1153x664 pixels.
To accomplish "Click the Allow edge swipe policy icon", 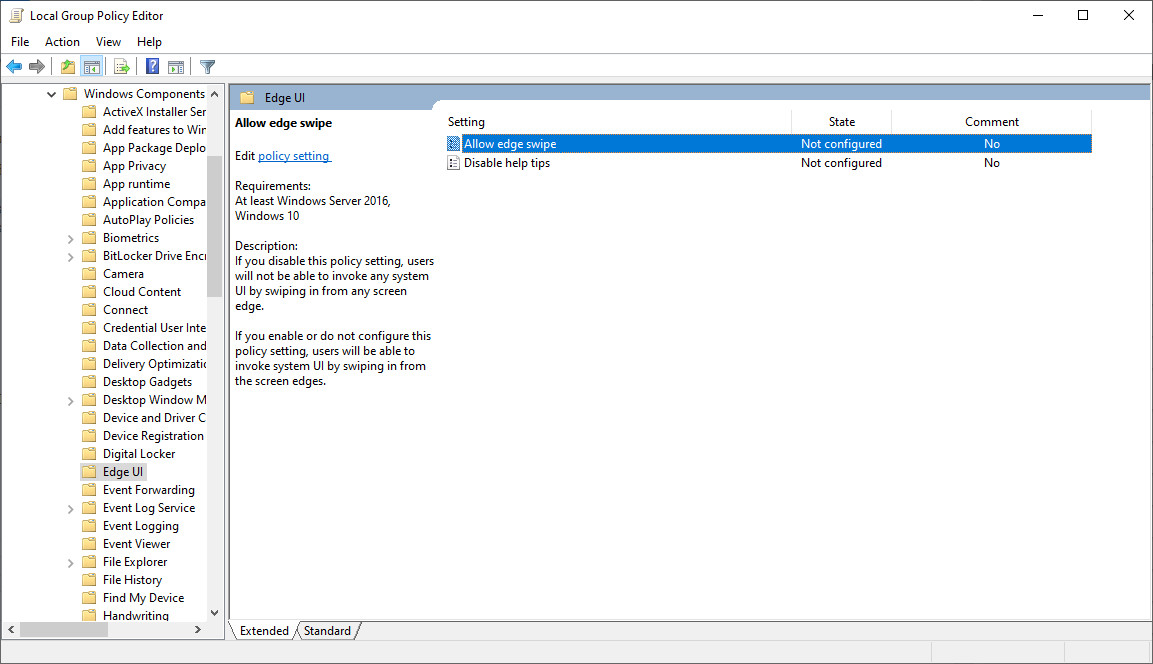I will pos(454,144).
